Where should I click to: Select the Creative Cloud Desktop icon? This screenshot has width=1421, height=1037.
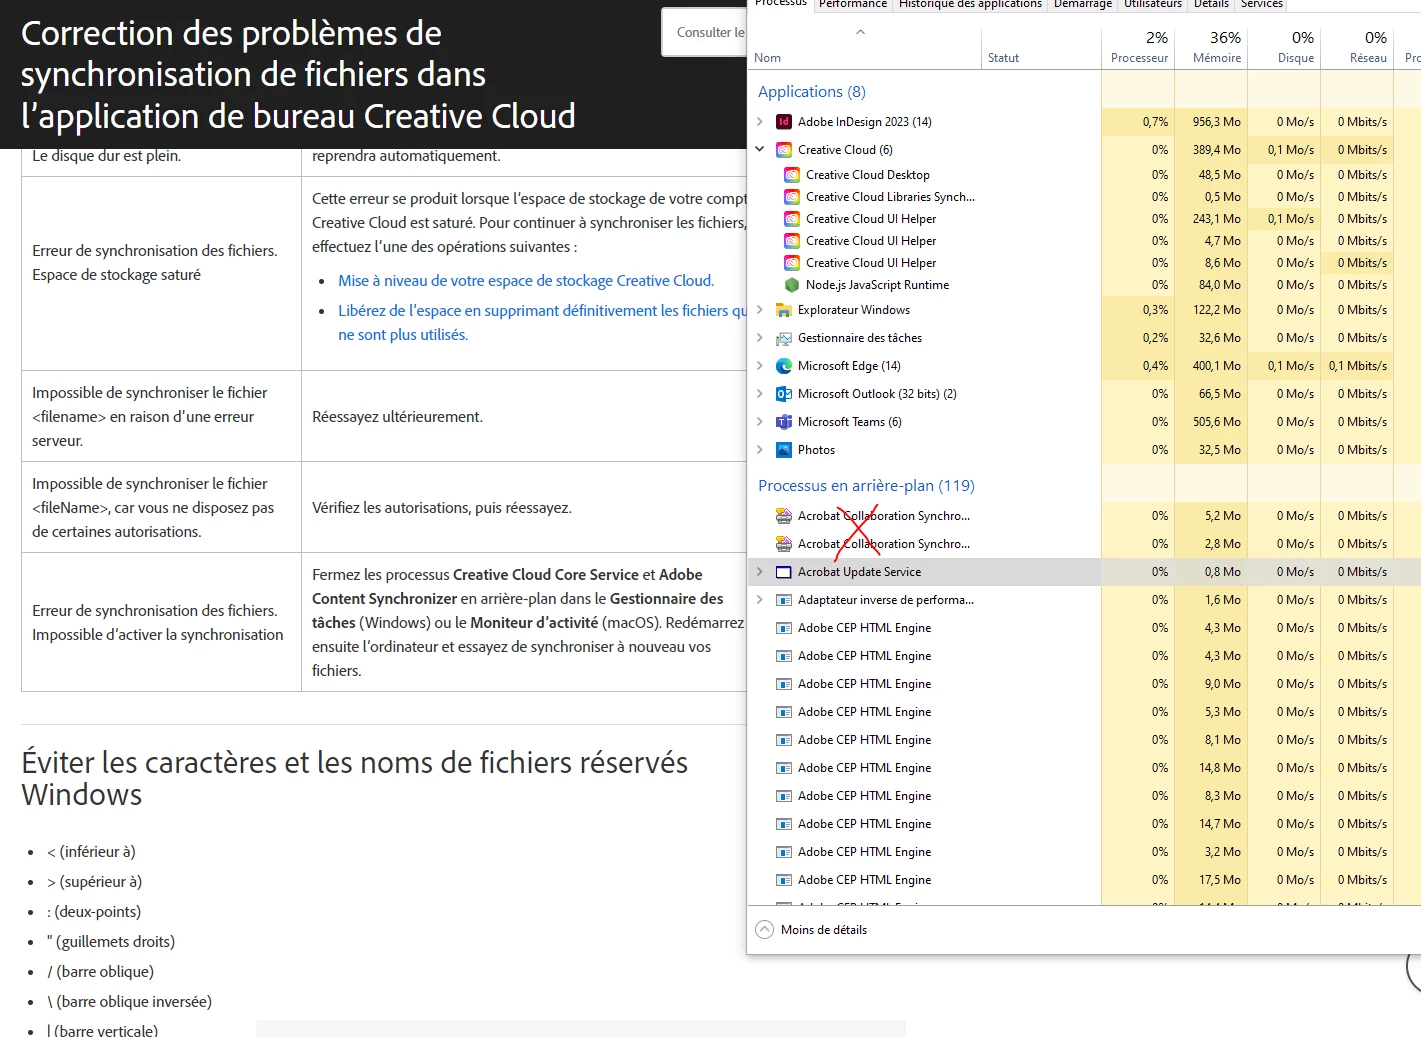click(792, 175)
